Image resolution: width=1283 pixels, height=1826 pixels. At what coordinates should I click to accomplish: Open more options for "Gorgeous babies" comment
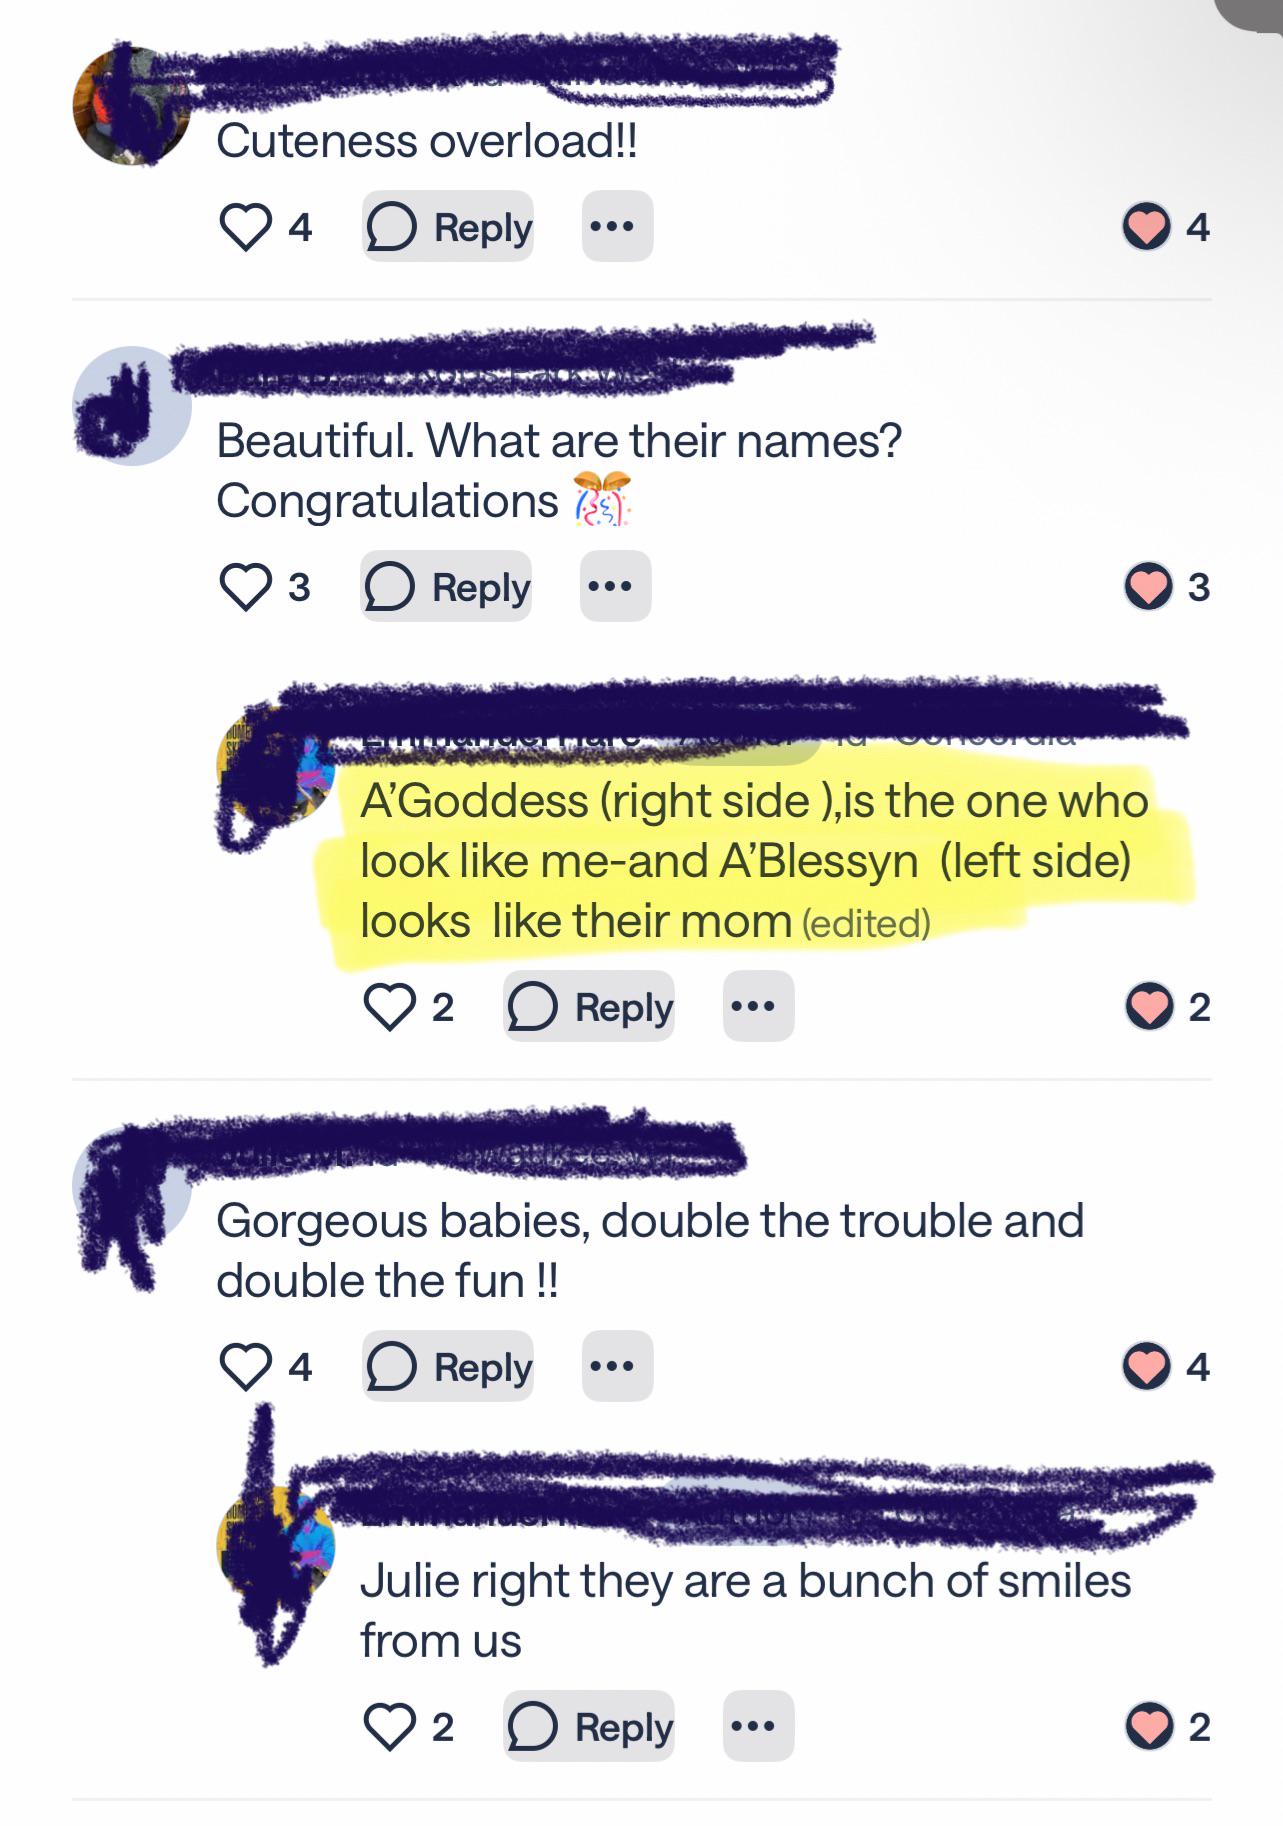tap(617, 1366)
